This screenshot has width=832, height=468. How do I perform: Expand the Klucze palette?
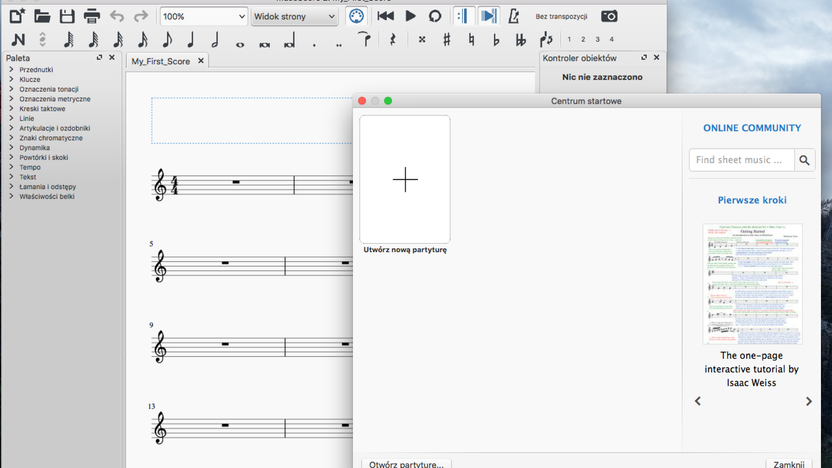[11, 79]
